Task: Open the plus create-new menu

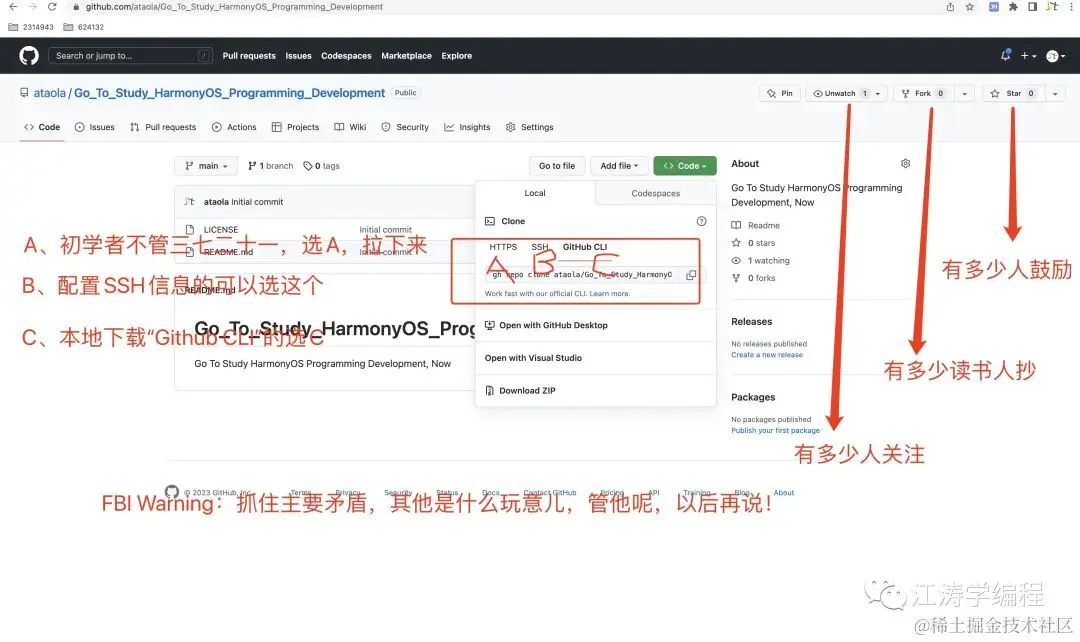Action: (x=1028, y=56)
